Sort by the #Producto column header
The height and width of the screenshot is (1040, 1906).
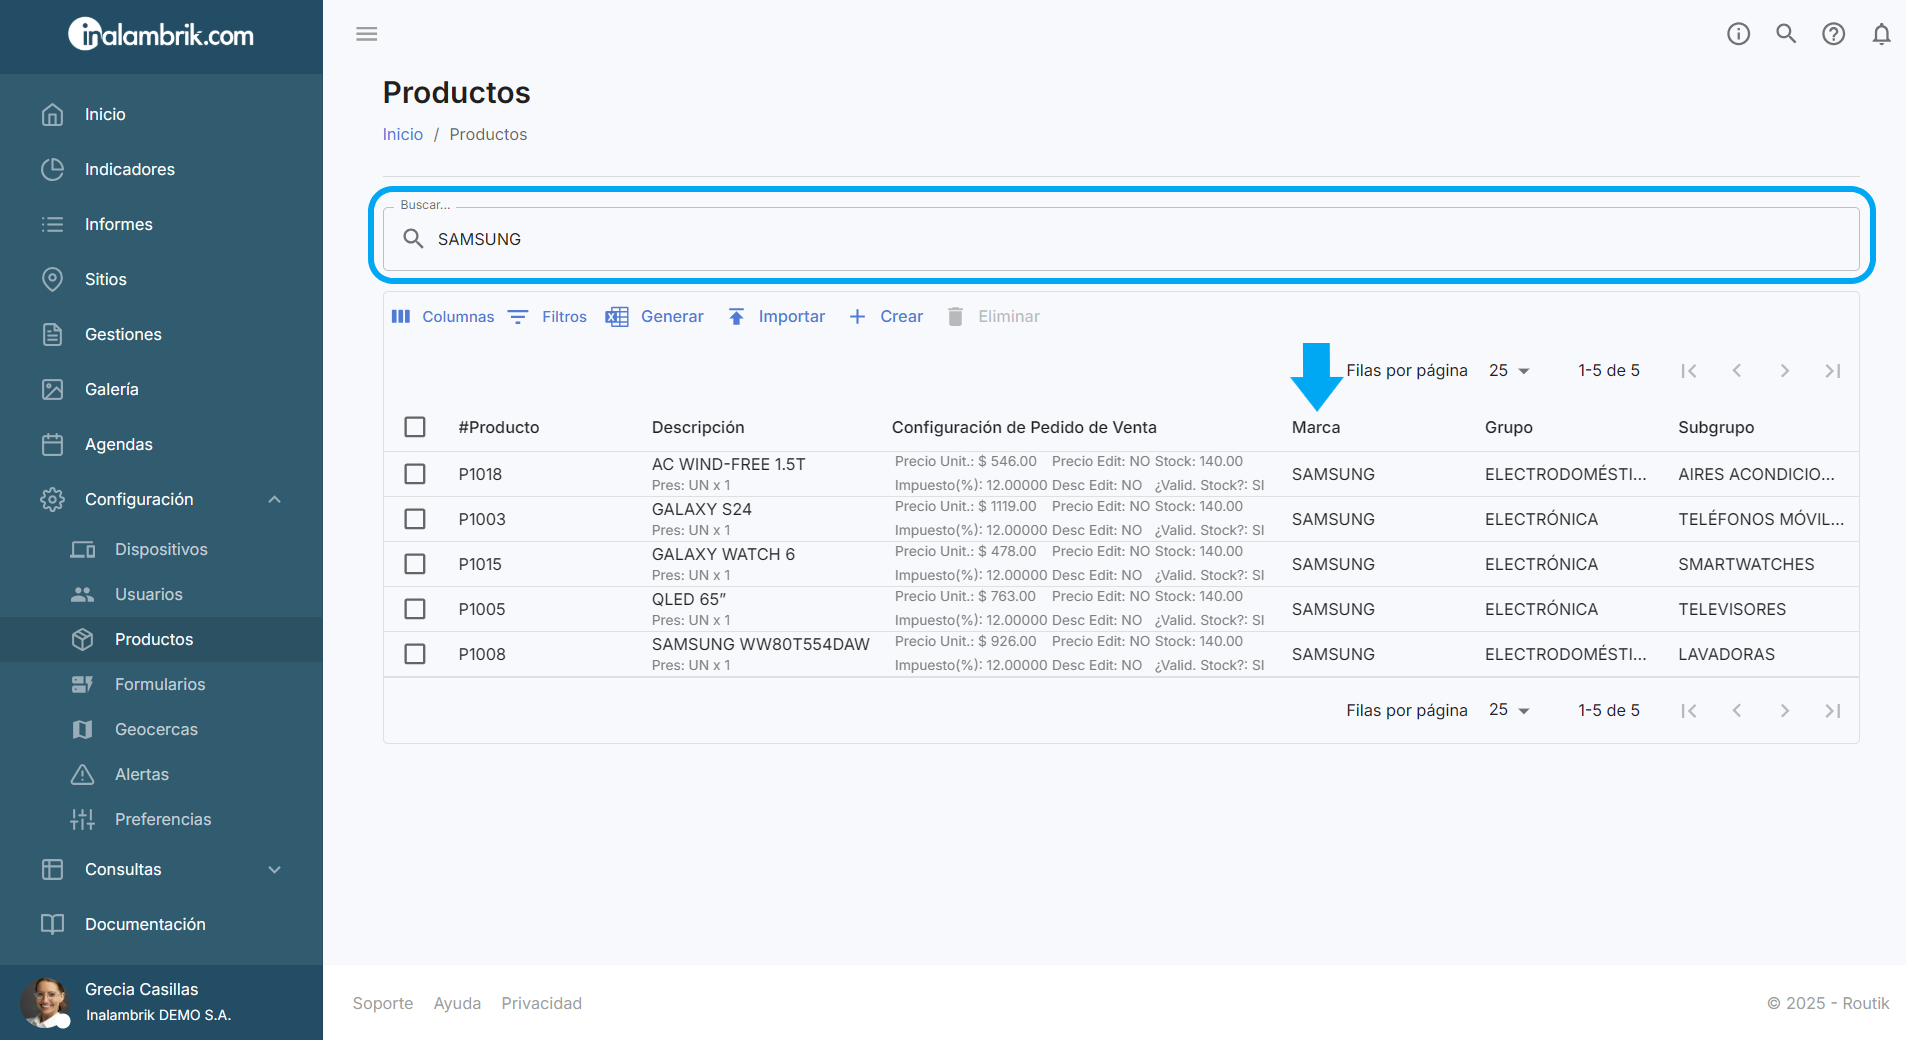[499, 427]
